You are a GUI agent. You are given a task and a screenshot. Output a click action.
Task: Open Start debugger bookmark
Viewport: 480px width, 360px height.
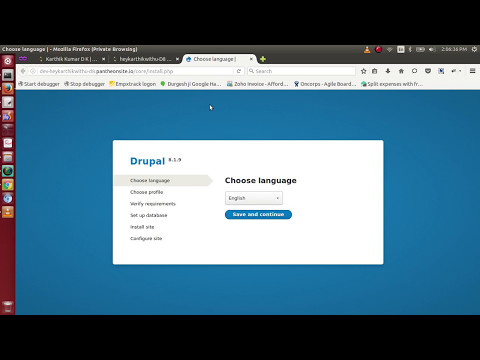coord(39,84)
